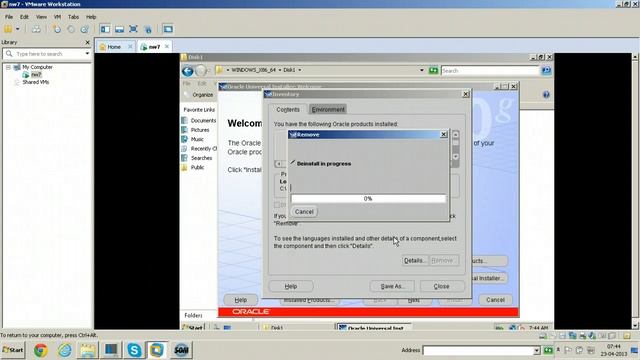Open the dropdown arrow after WINDOWS_X86_64 breadcrumb
640x360 pixels.
[x=280, y=70]
